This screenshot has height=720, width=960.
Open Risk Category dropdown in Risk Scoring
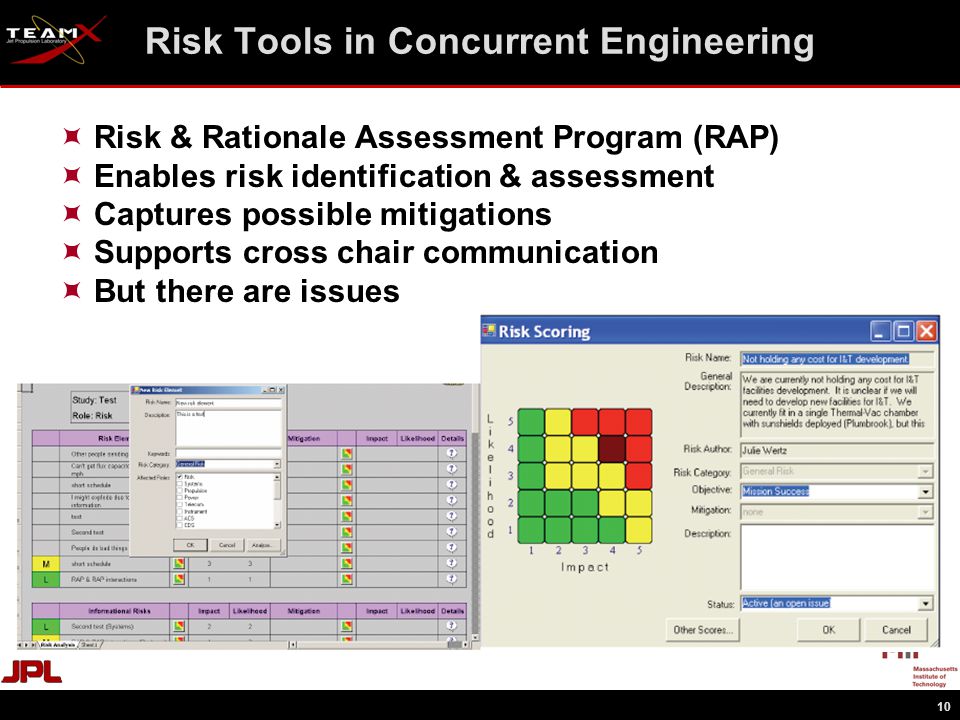click(x=925, y=471)
